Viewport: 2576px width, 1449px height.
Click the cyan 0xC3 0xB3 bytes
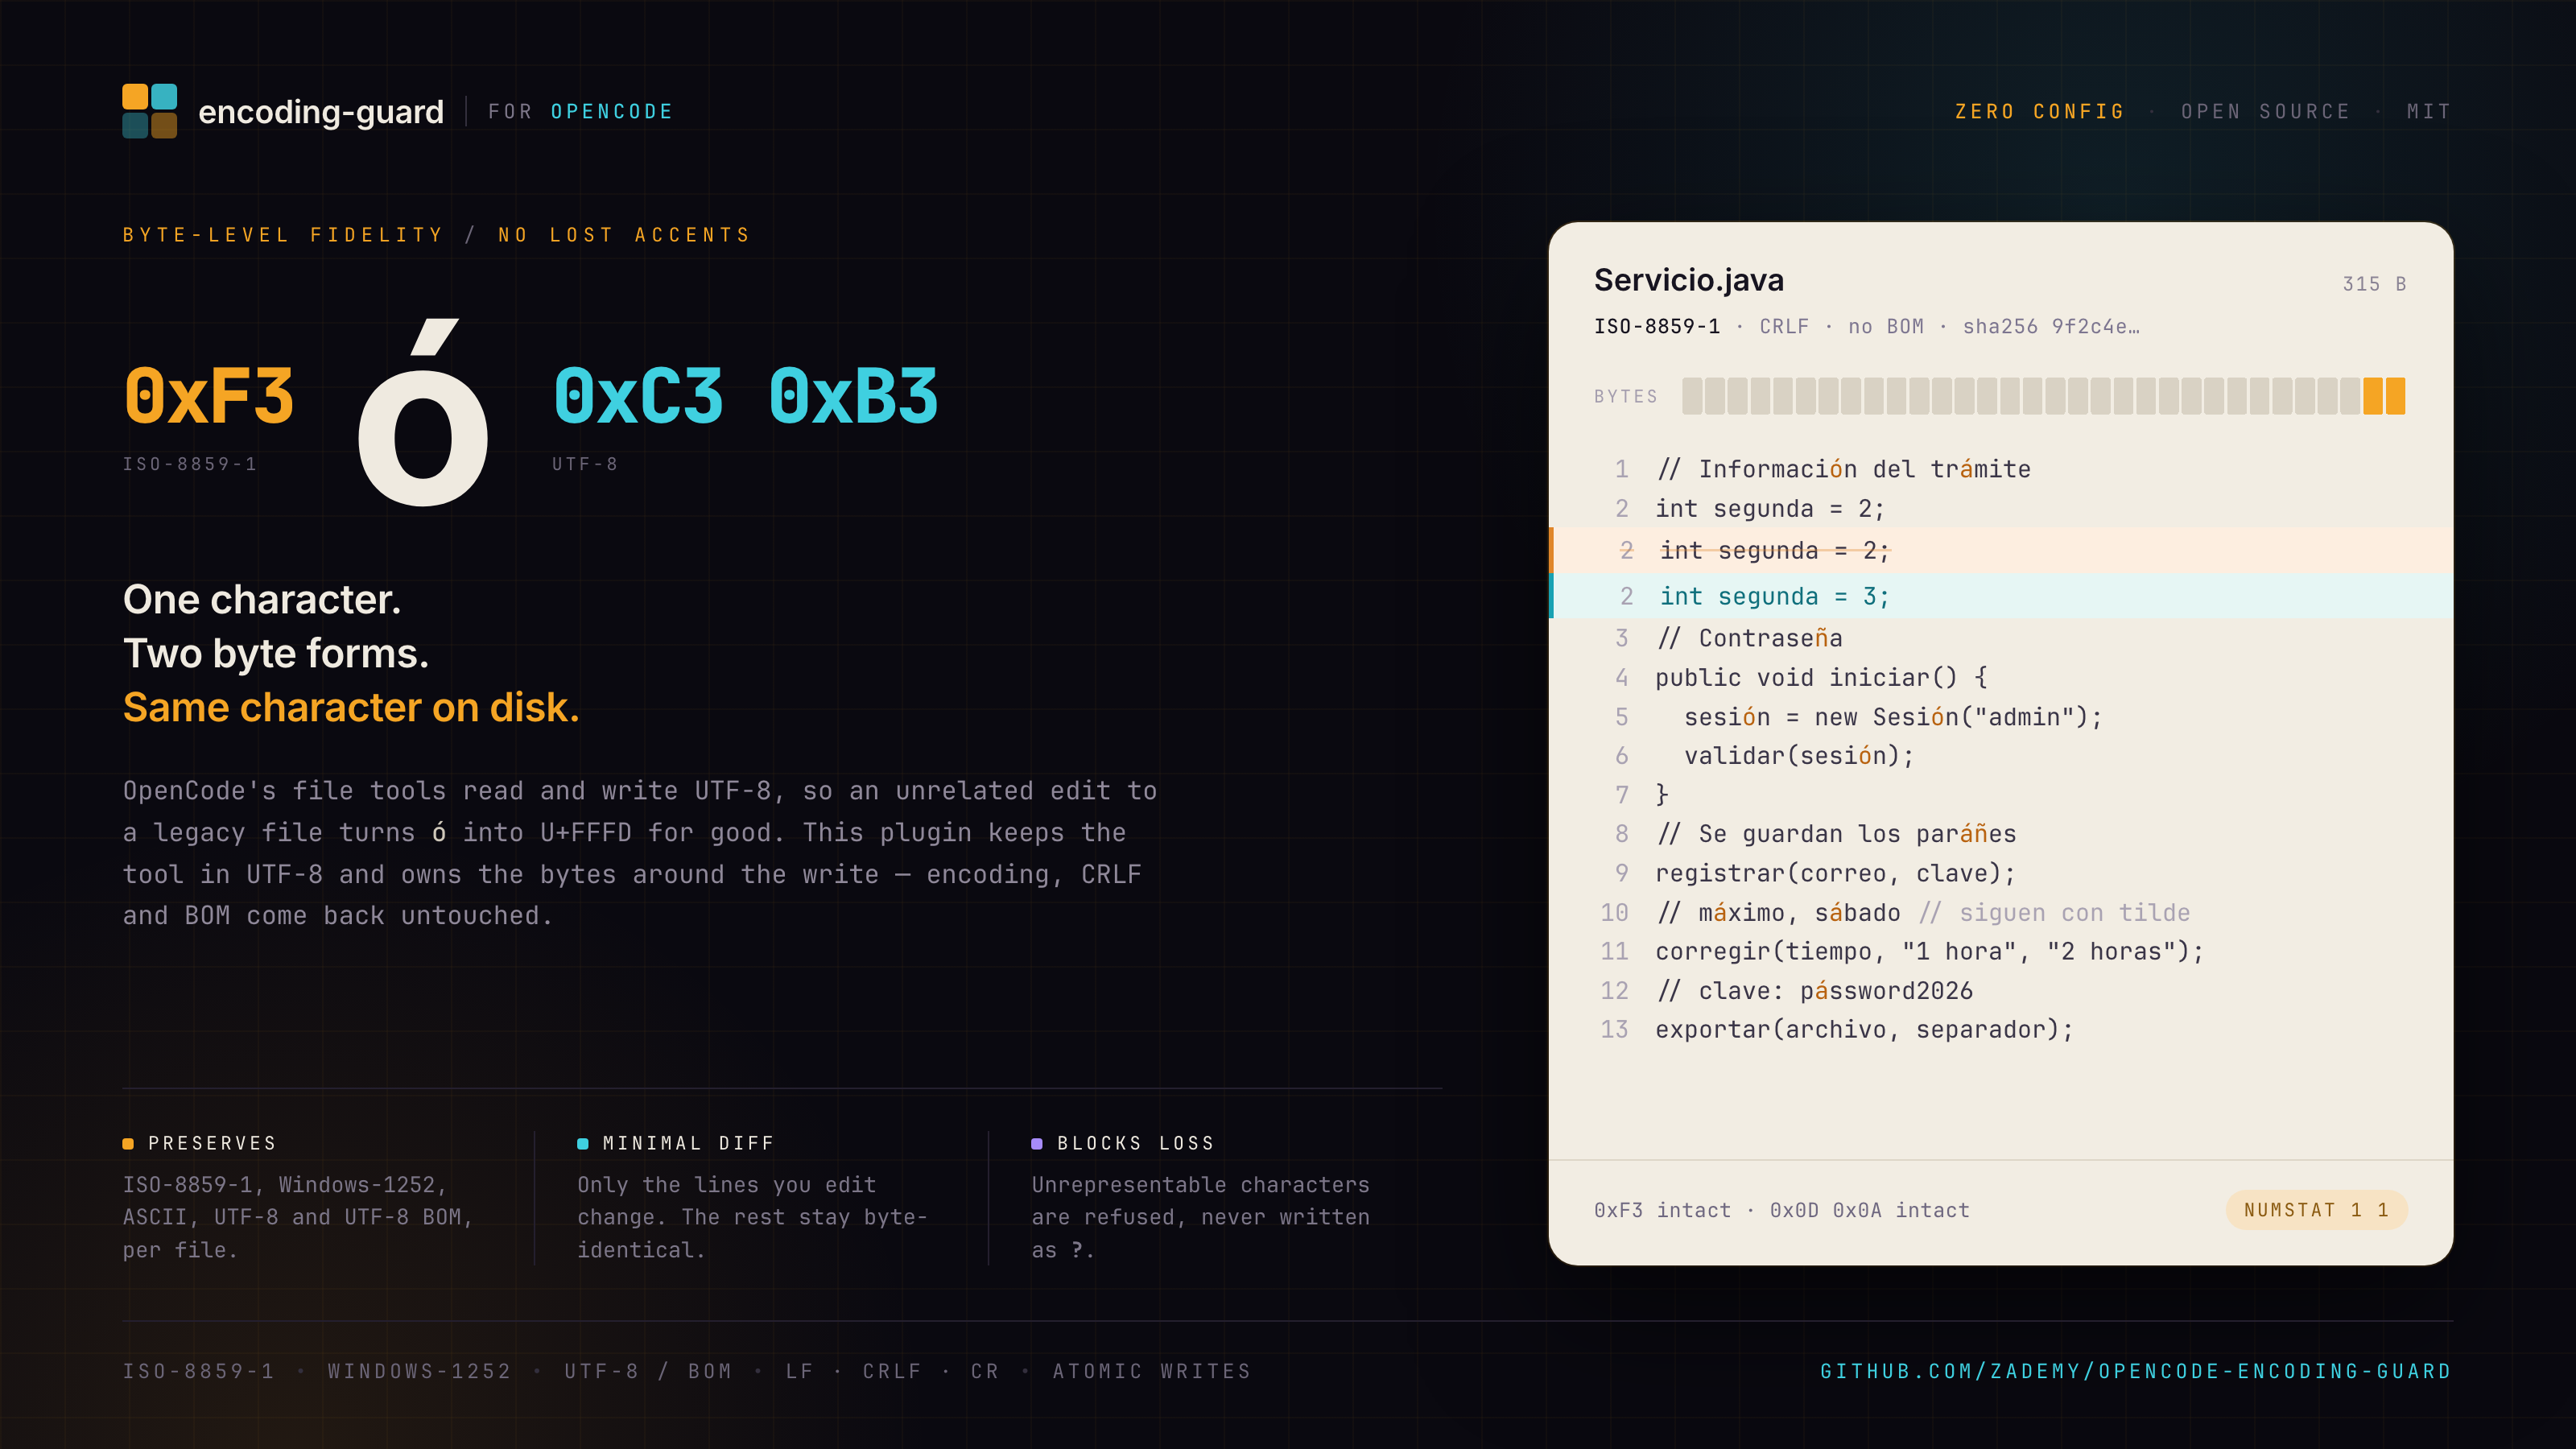(x=746, y=397)
